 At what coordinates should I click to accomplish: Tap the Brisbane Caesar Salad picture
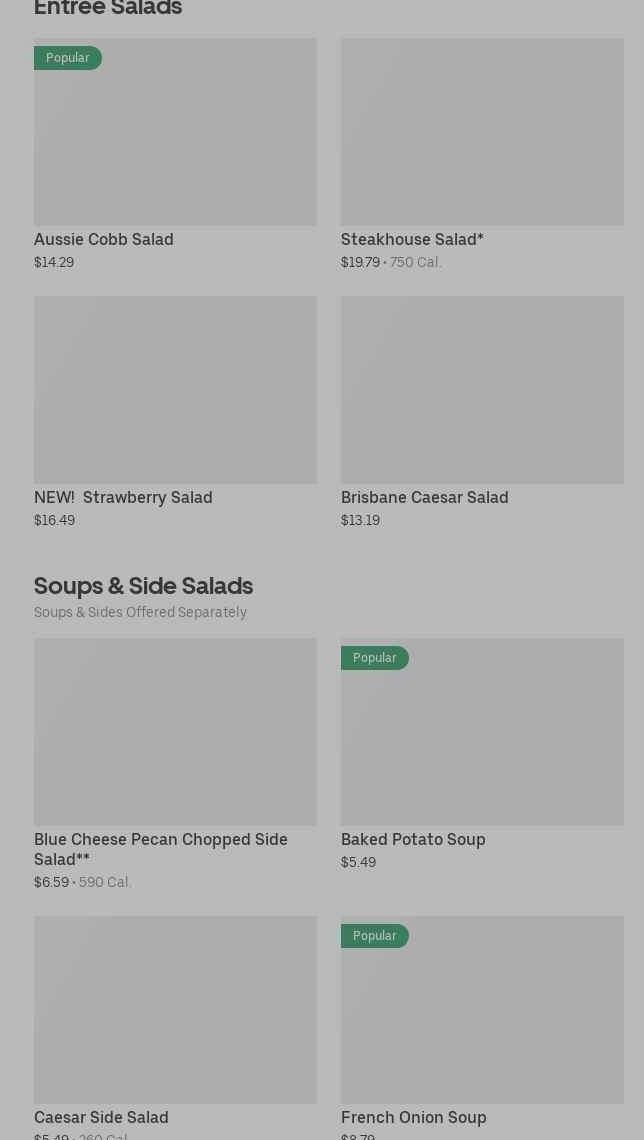(x=482, y=390)
